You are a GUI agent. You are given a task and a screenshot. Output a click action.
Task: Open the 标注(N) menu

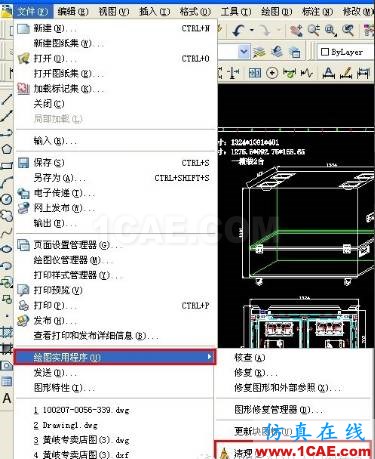[x=317, y=12]
